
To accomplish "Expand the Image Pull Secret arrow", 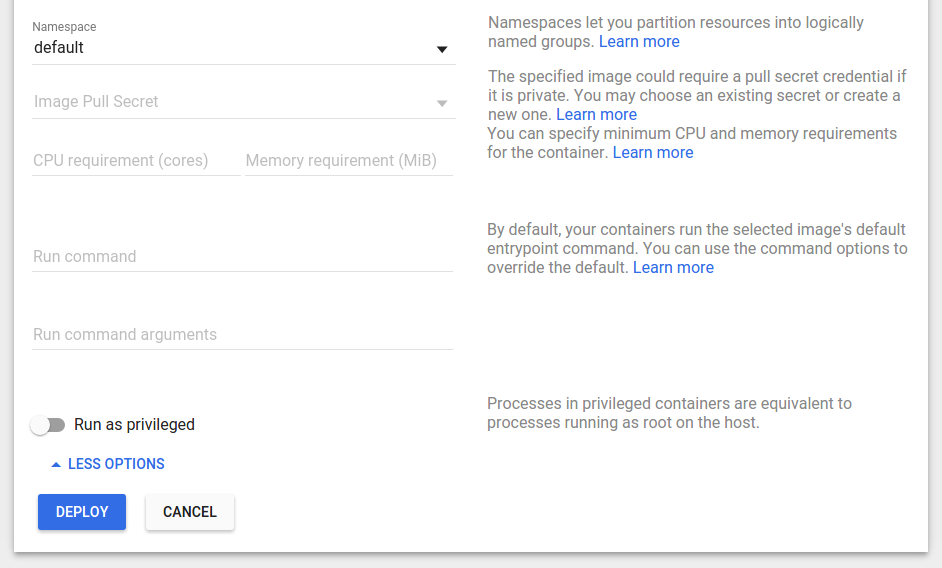I will tap(442, 103).
